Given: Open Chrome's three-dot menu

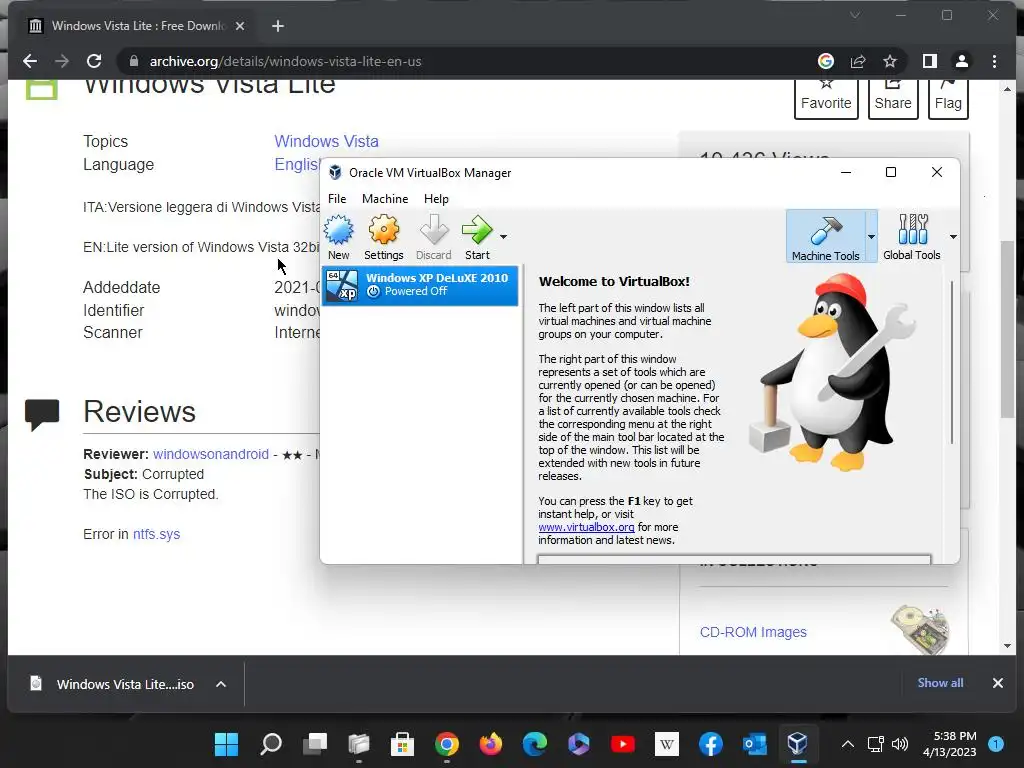Looking at the screenshot, I should 994,61.
